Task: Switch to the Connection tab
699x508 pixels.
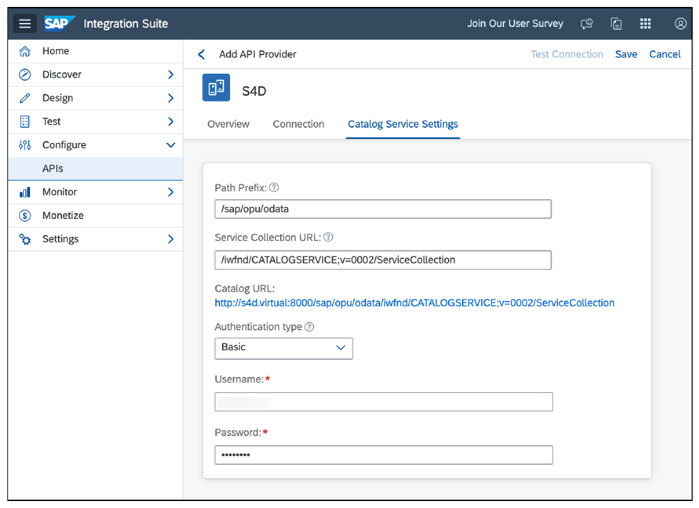Action: (298, 124)
